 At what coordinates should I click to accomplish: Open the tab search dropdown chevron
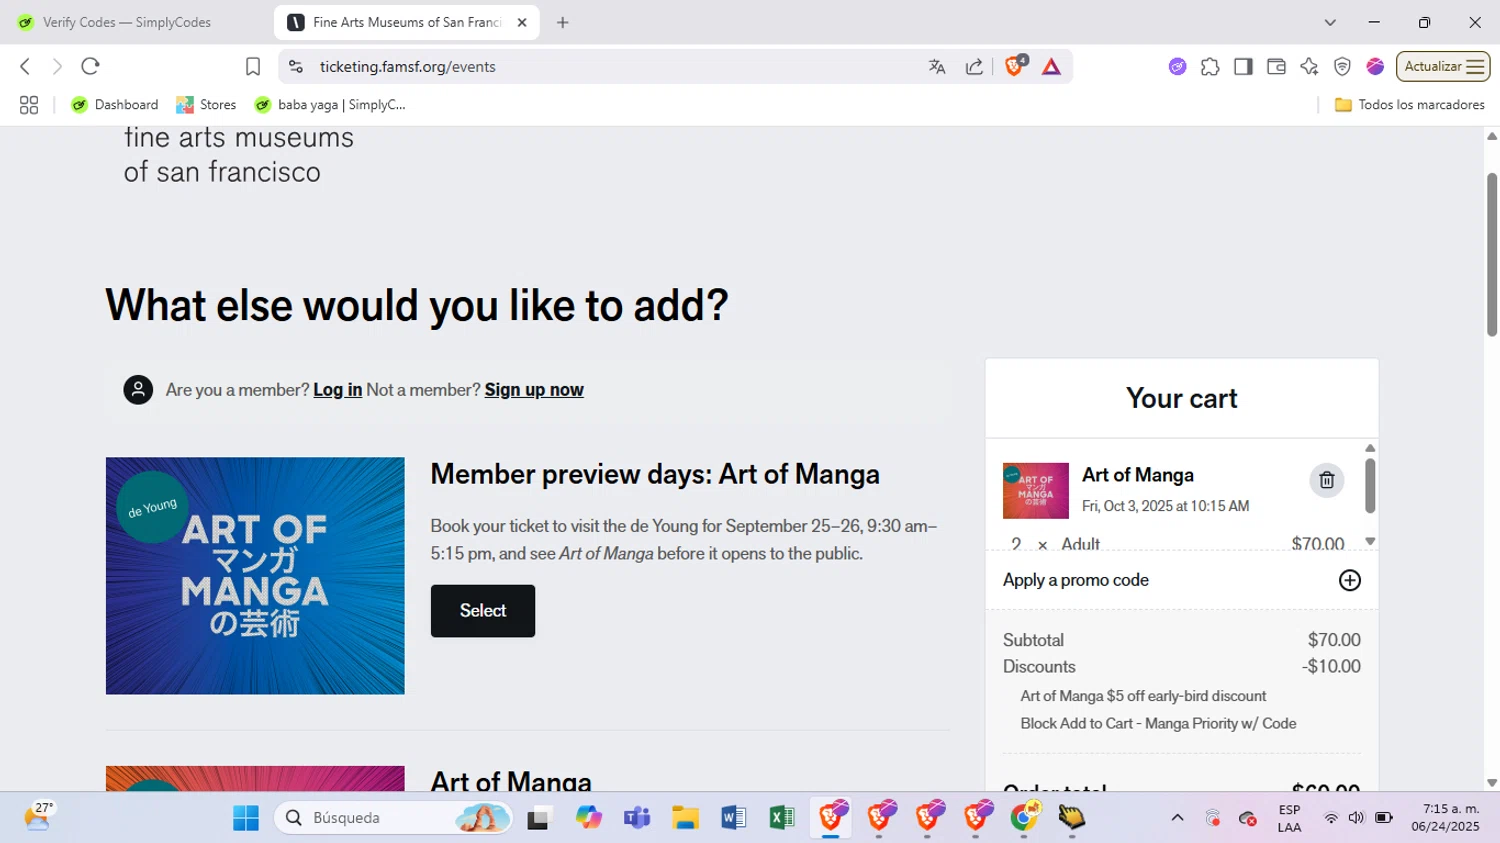(x=1330, y=22)
